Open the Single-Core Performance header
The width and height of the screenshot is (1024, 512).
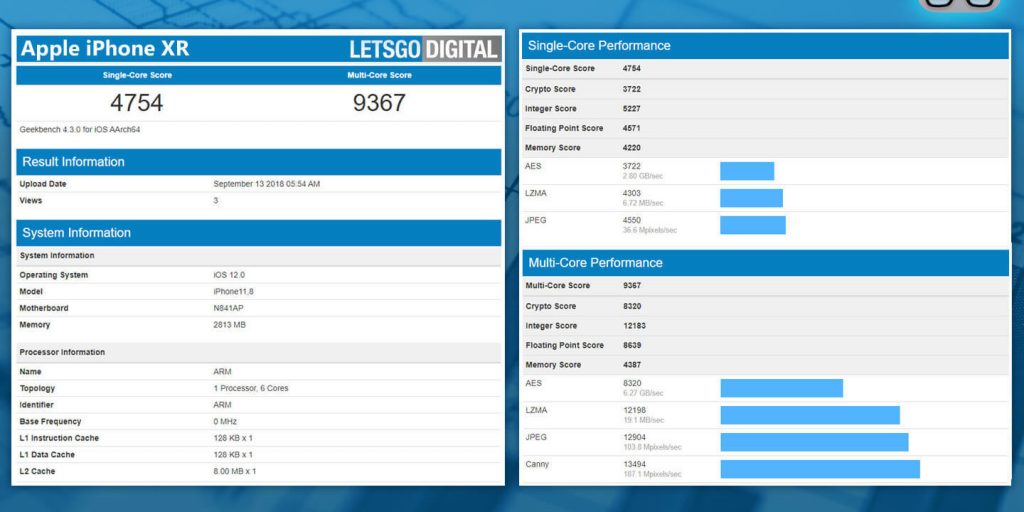pos(599,46)
